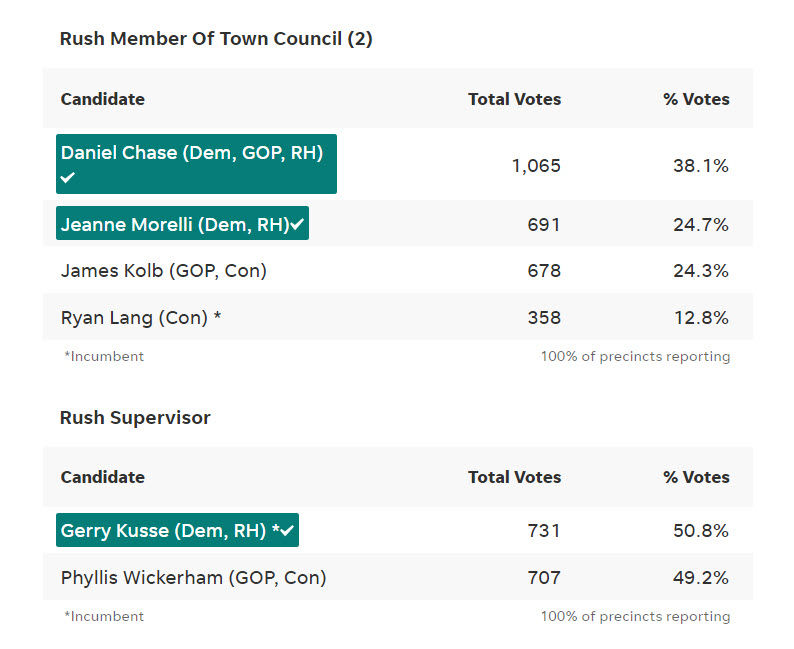Select the Daniel Chase (Dem, GOP, RH) label
The height and width of the screenshot is (649, 794).
(196, 164)
